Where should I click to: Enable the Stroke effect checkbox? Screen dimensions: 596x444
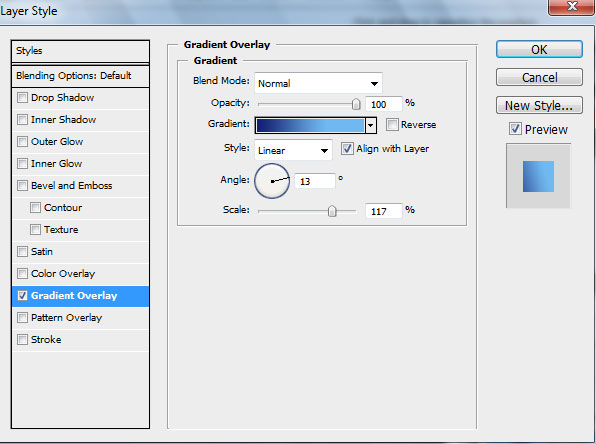tap(22, 339)
